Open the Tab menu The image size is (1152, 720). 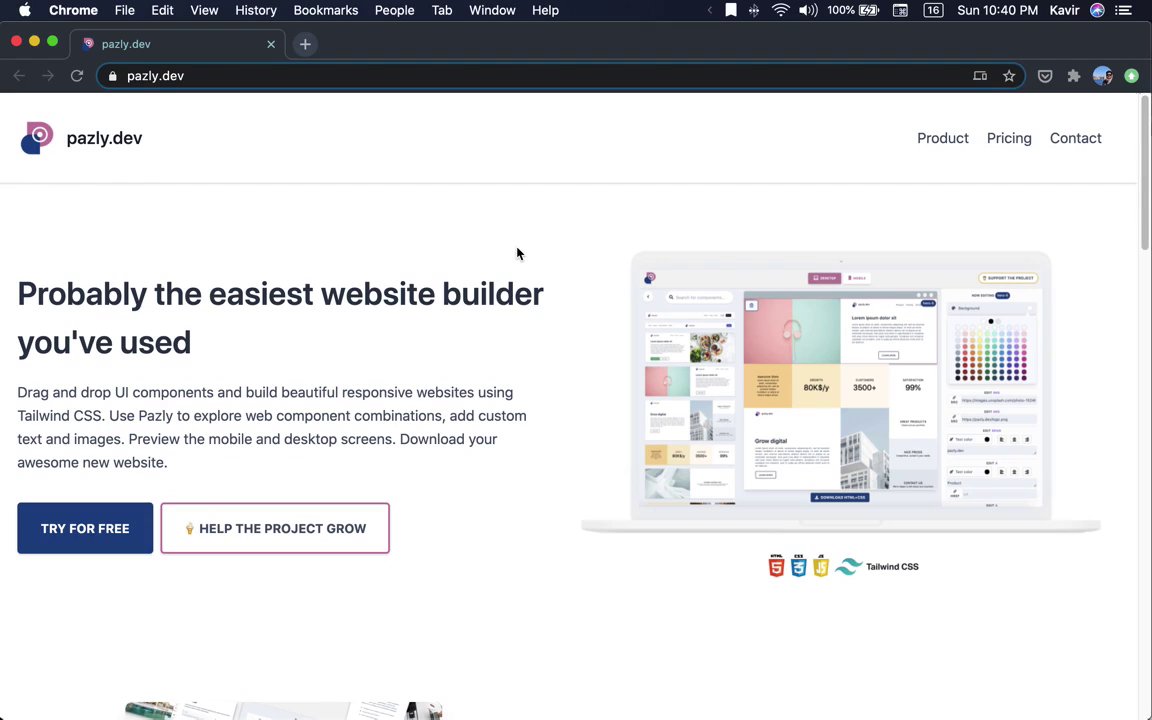(x=442, y=10)
